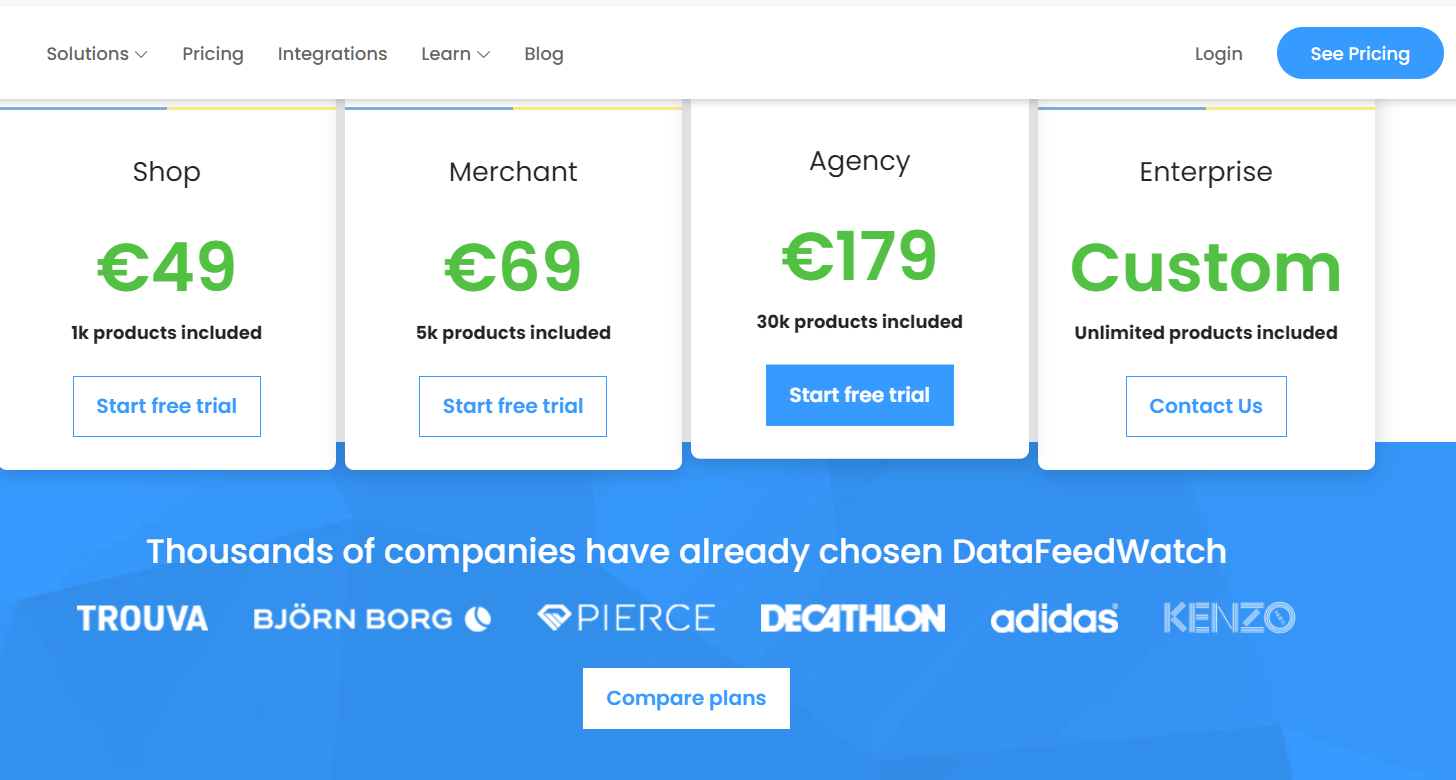Open the Integrations menu item

click(x=332, y=54)
